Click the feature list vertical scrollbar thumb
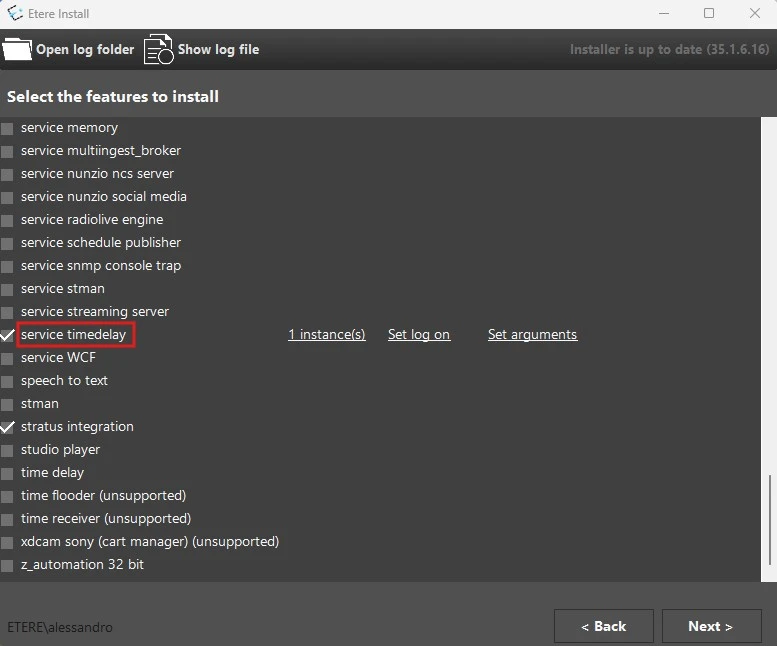Screen dimensions: 777x646 click(x=769, y=520)
